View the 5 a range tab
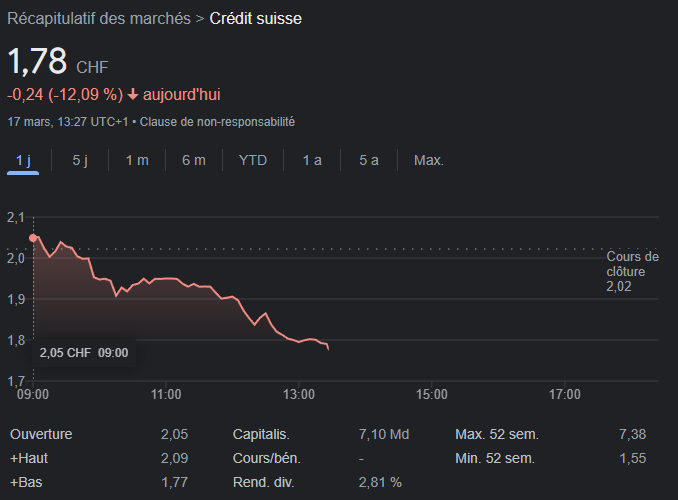The image size is (678, 500). [x=369, y=160]
